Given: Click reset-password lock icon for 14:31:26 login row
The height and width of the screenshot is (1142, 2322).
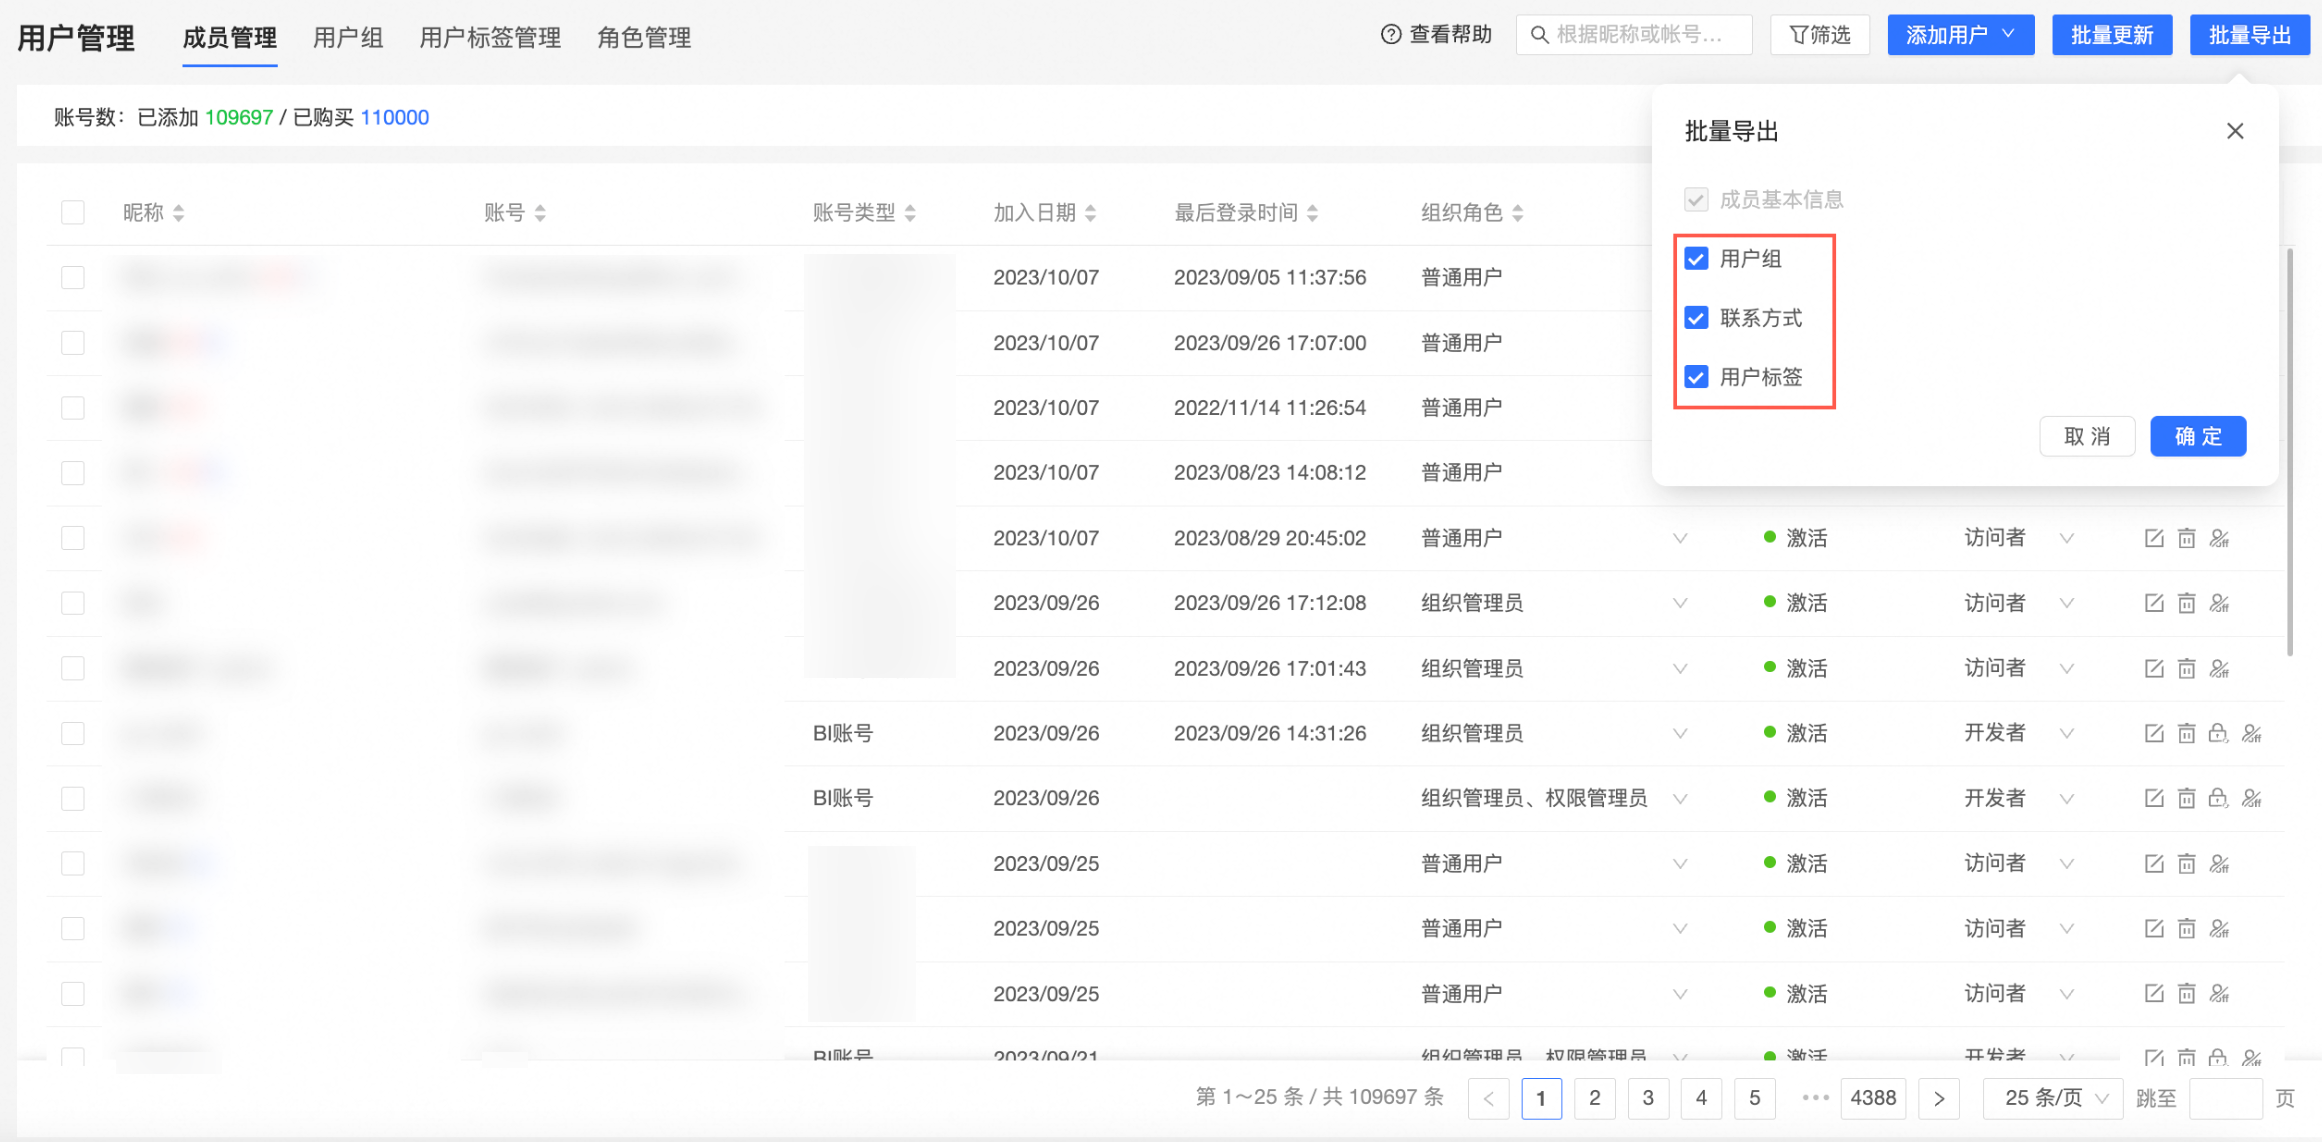Looking at the screenshot, I should (2218, 733).
